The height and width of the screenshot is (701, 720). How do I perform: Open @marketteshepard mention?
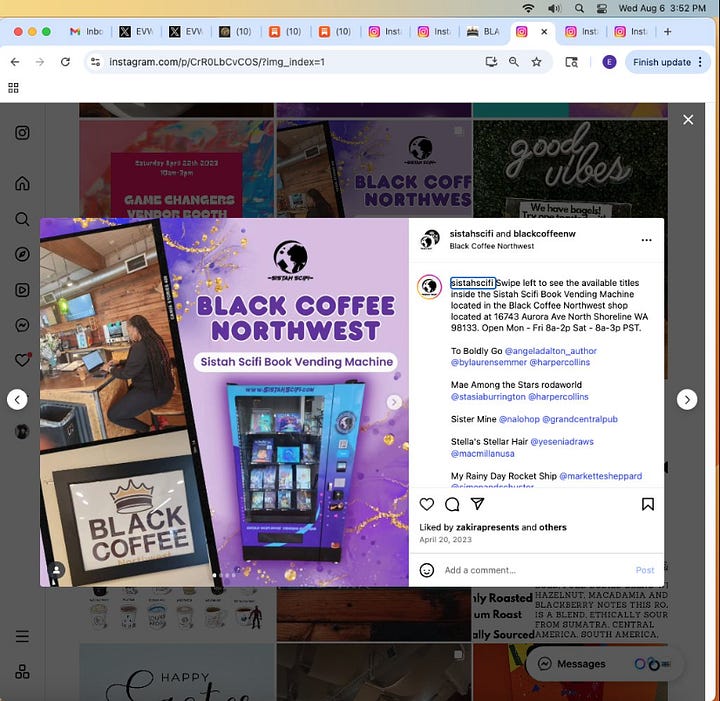(601, 476)
